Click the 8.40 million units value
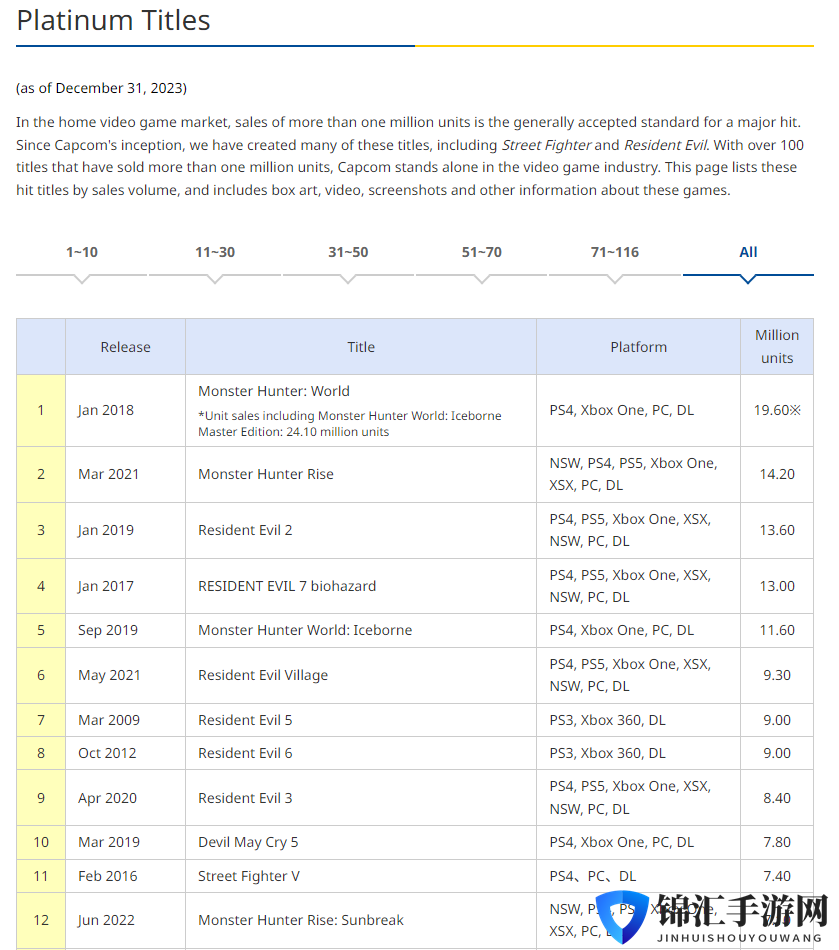The image size is (839, 950). (x=777, y=798)
